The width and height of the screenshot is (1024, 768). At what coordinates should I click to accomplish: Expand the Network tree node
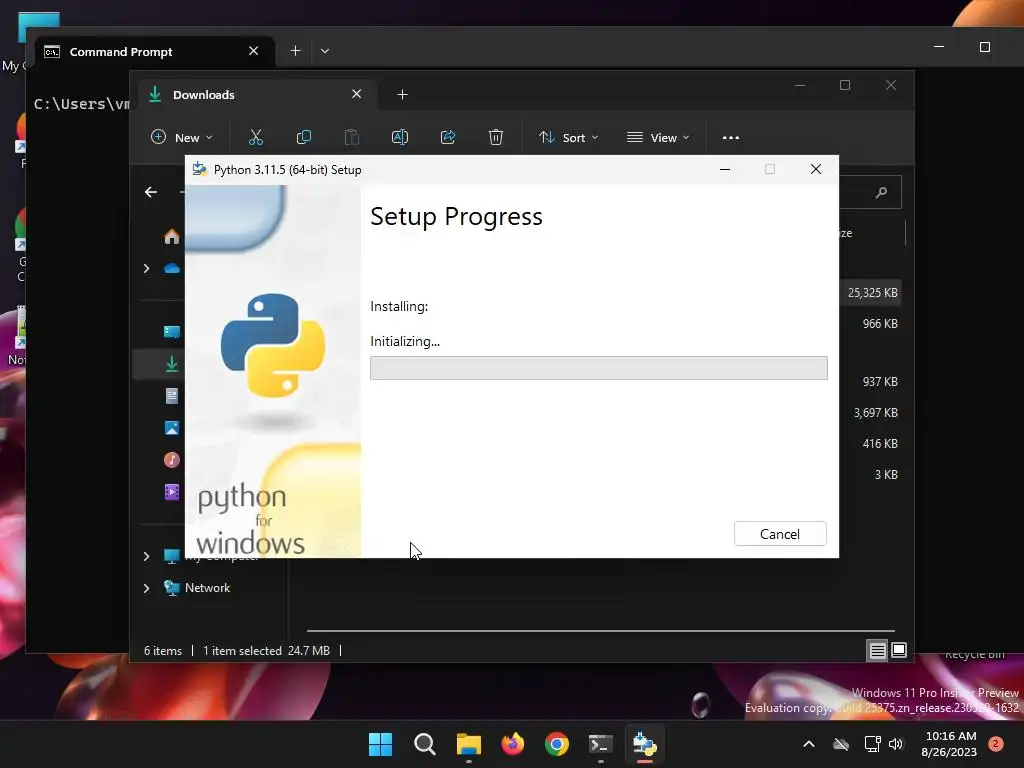tap(146, 588)
